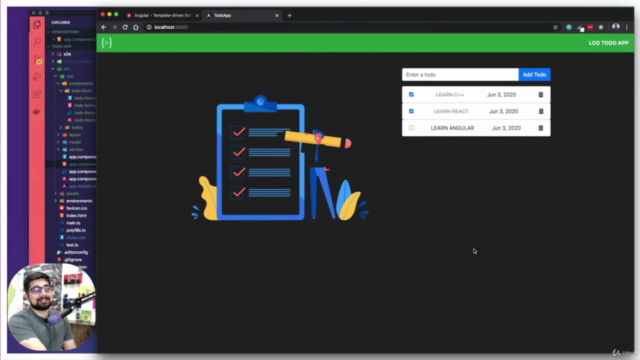
Task: Open favicon.ico in the explorer
Action: click(x=76, y=209)
